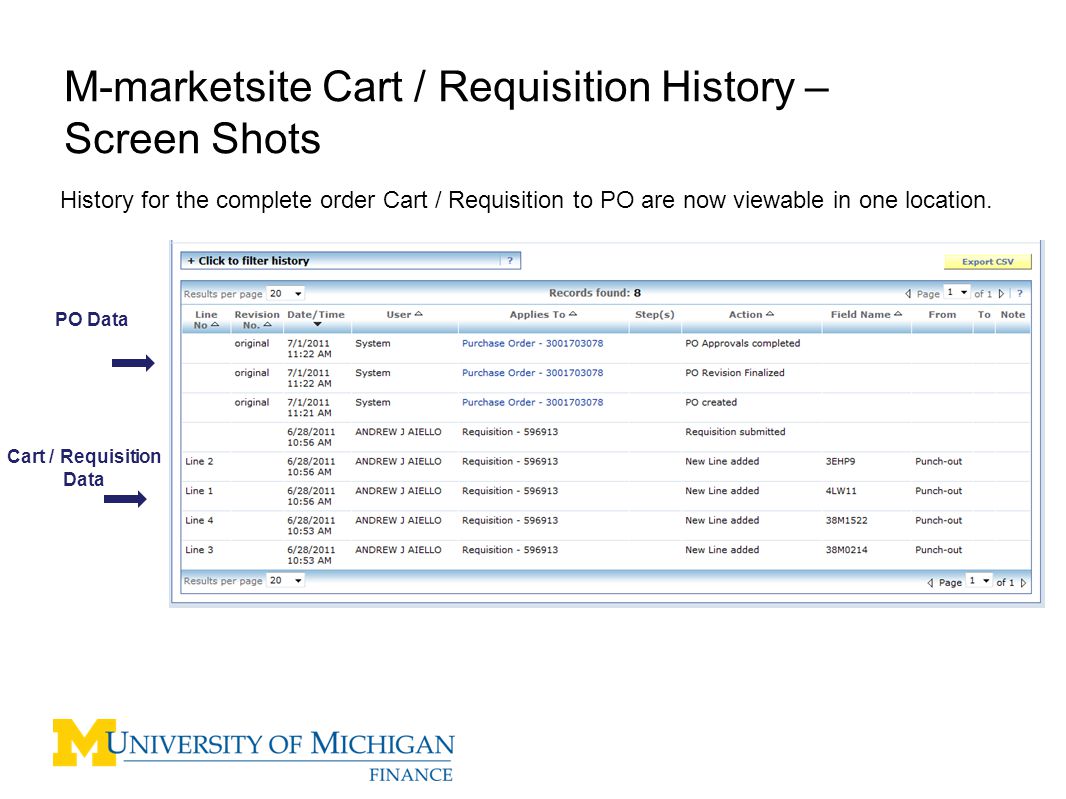Sort by Line No column
The image size is (1066, 799).
click(x=206, y=320)
